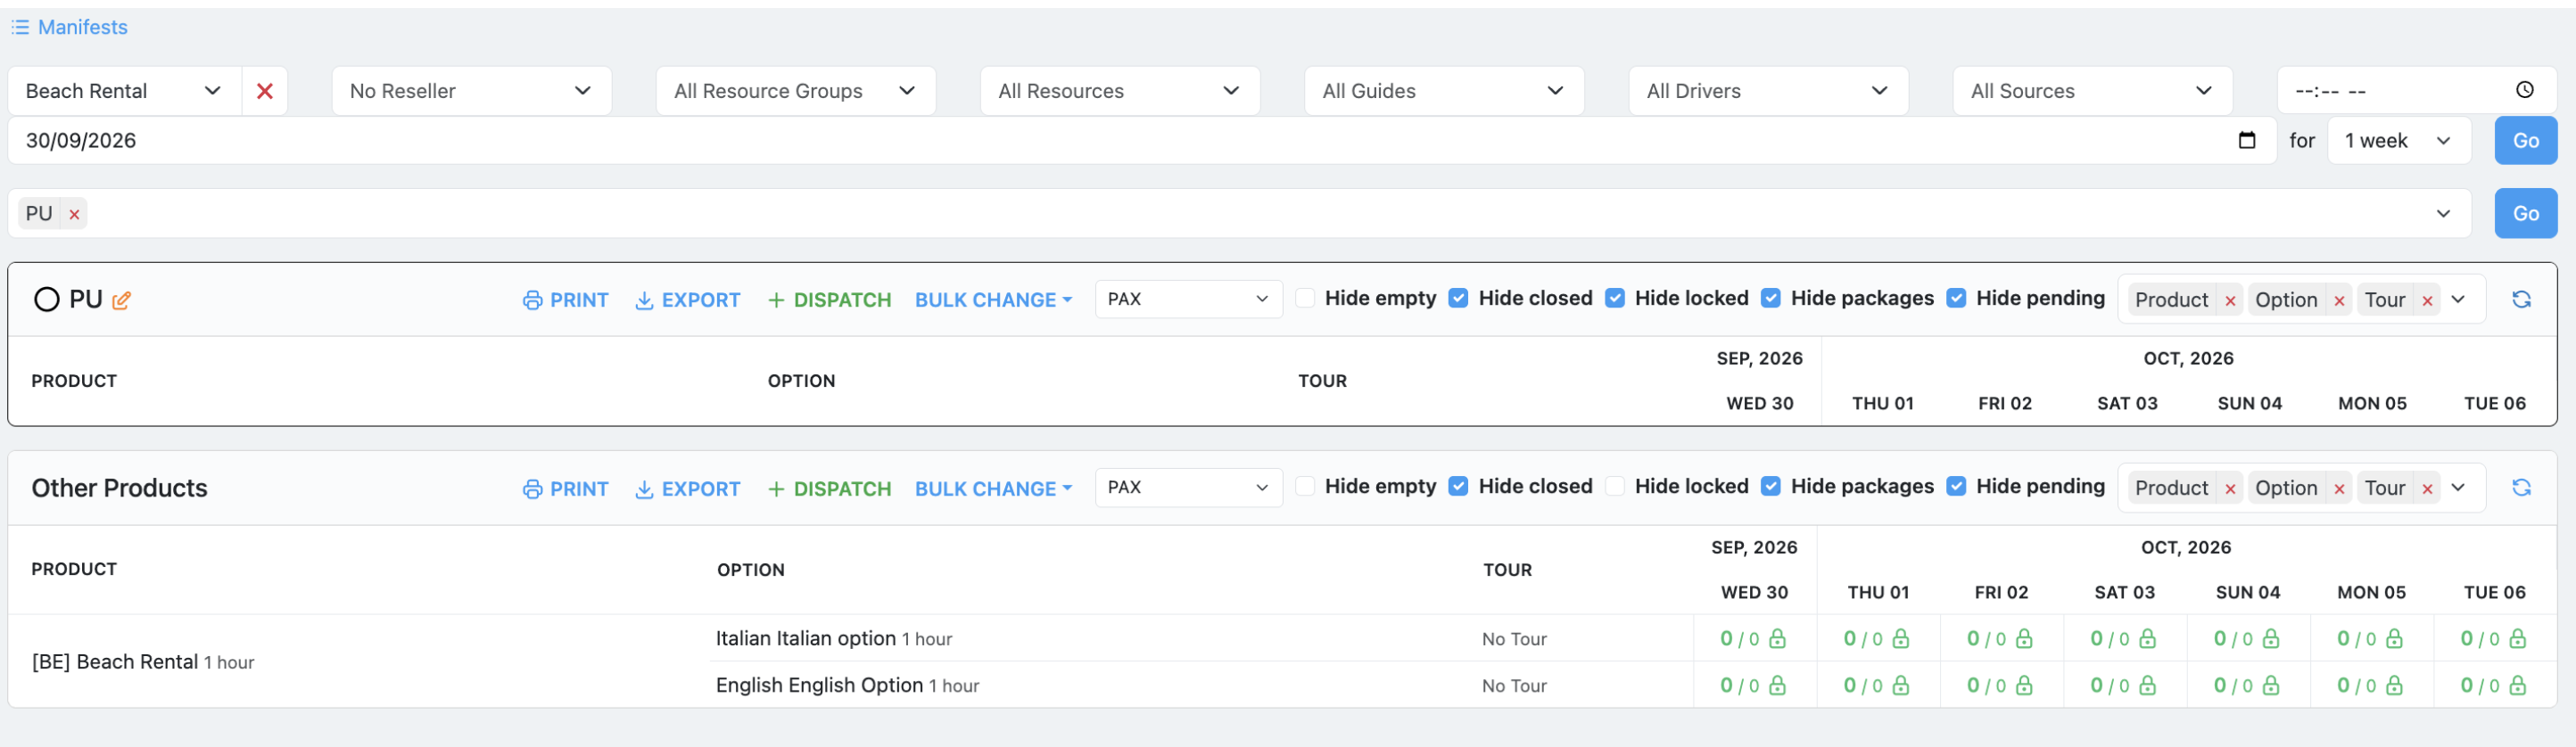The height and width of the screenshot is (747, 2576).
Task: Open the time picker clock icon
Action: click(2524, 90)
